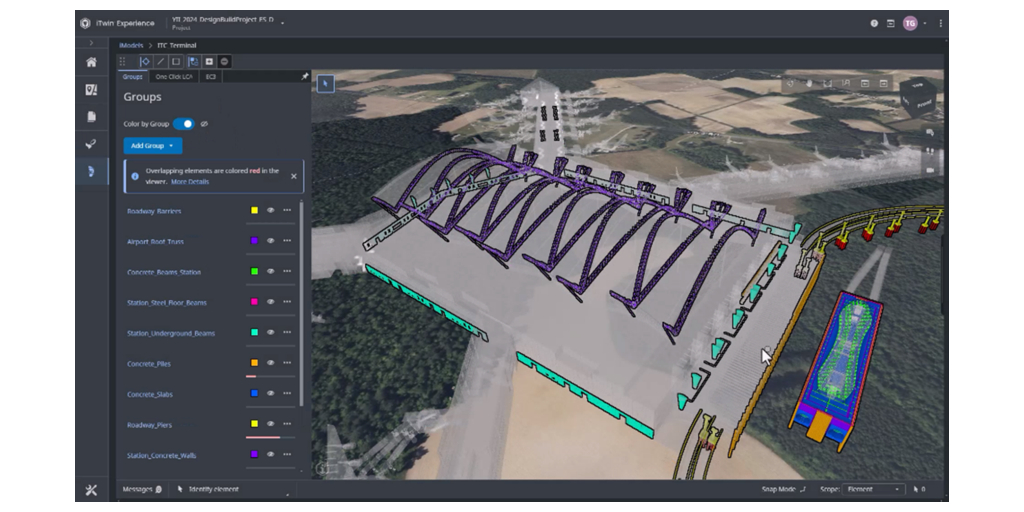The image size is (1024, 512).
Task: Toggle visibility of Concrete_Slabs group
Action: pos(270,394)
